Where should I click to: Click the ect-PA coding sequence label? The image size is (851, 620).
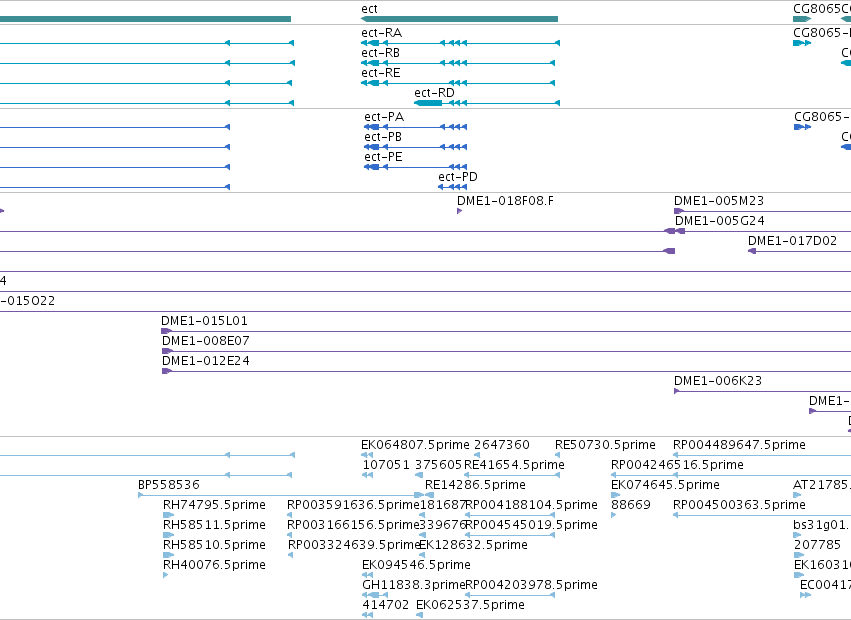pos(384,117)
